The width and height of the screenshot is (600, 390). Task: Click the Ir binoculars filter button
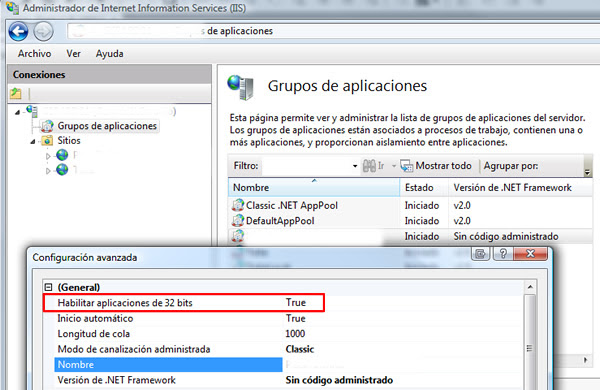[x=369, y=166]
